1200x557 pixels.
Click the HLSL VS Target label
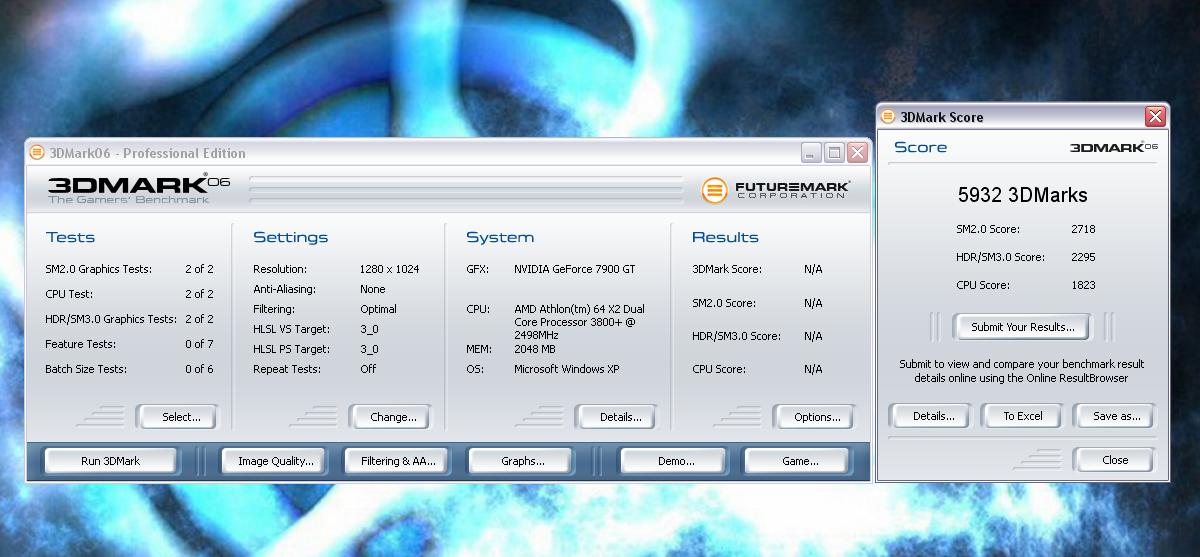(x=291, y=329)
